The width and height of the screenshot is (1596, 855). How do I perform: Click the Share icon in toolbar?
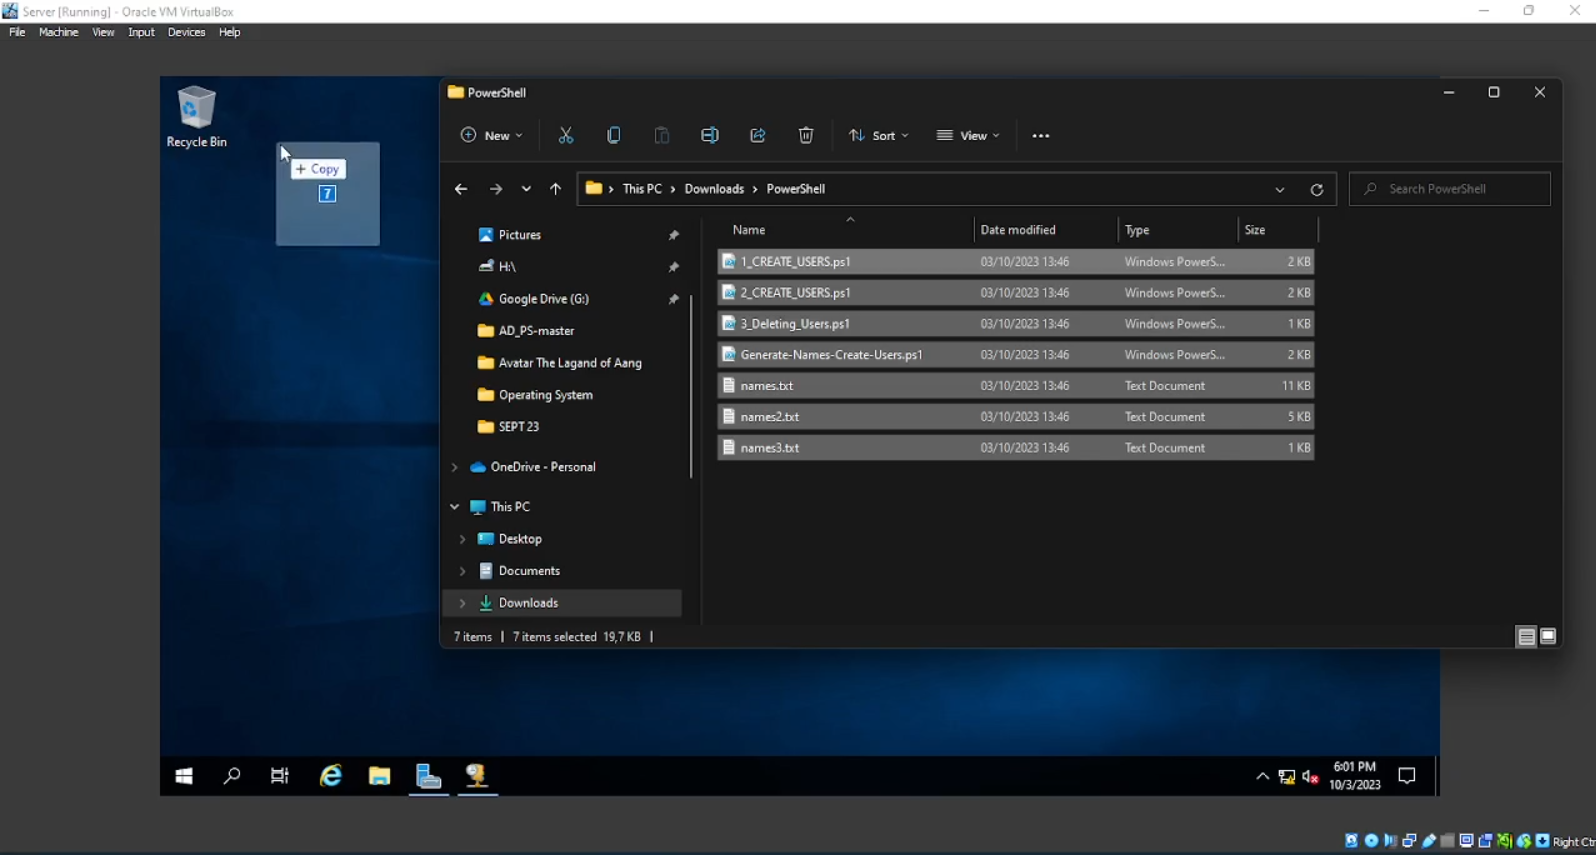[758, 136]
